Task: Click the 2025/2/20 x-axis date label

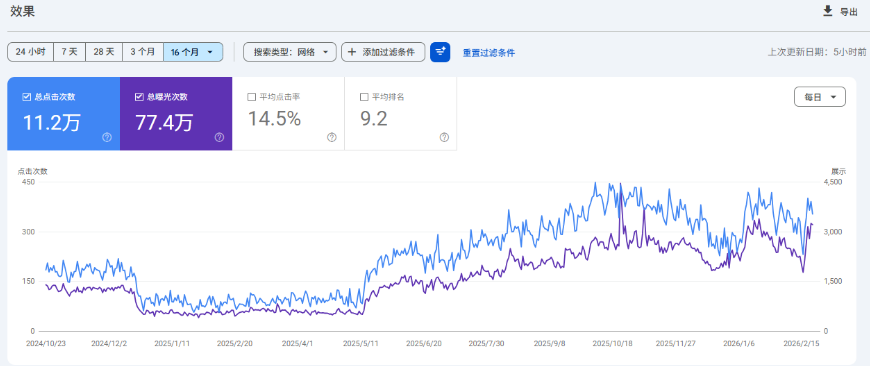Action: [235, 343]
